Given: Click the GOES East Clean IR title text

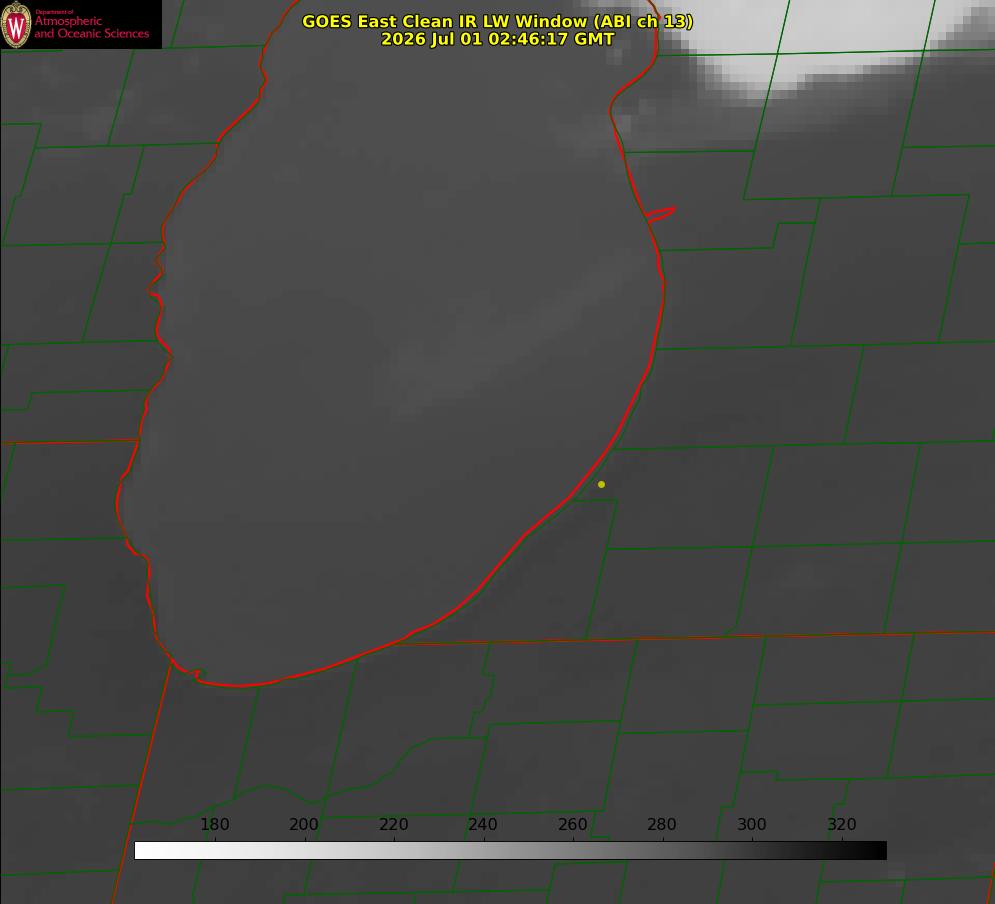Looking at the screenshot, I should point(498,21).
